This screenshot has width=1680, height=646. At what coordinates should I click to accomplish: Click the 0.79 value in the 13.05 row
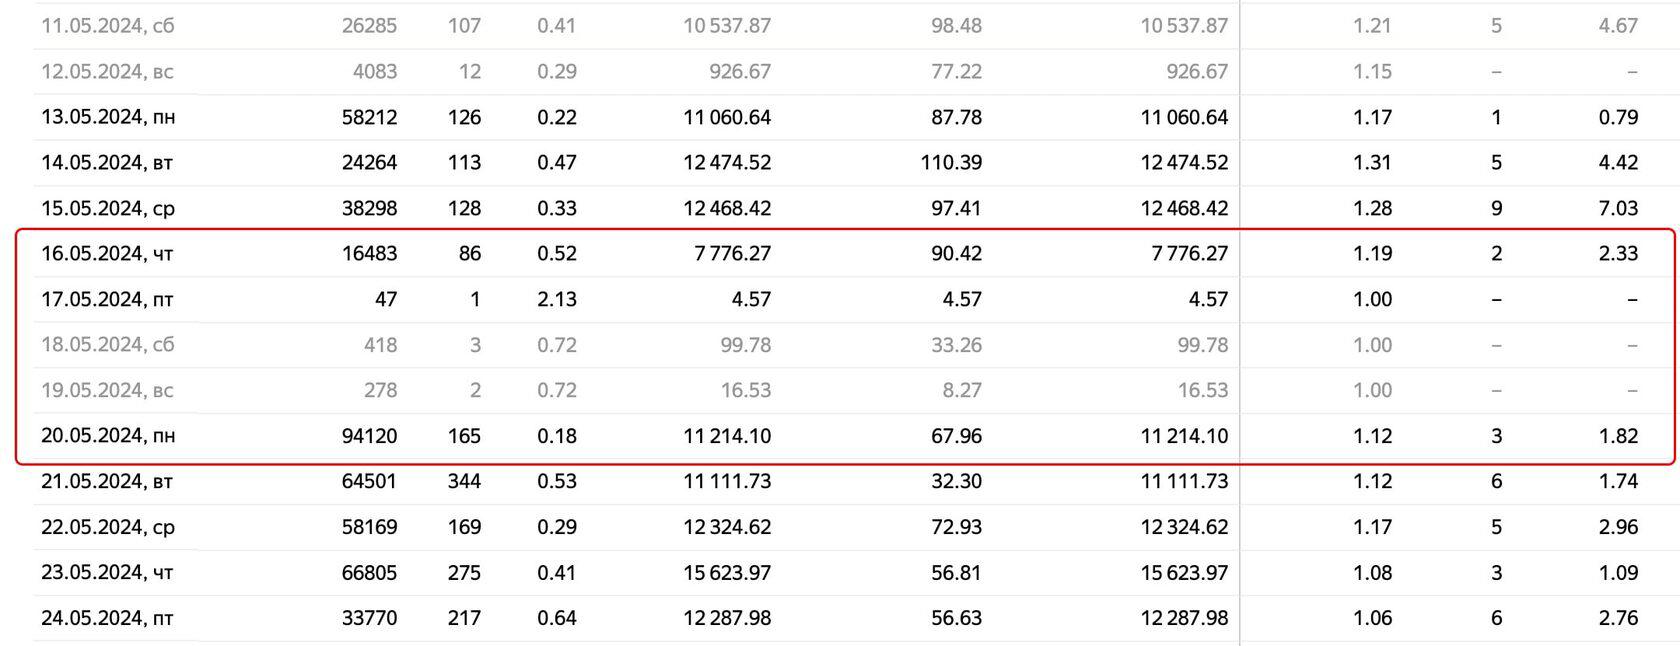point(1617,118)
